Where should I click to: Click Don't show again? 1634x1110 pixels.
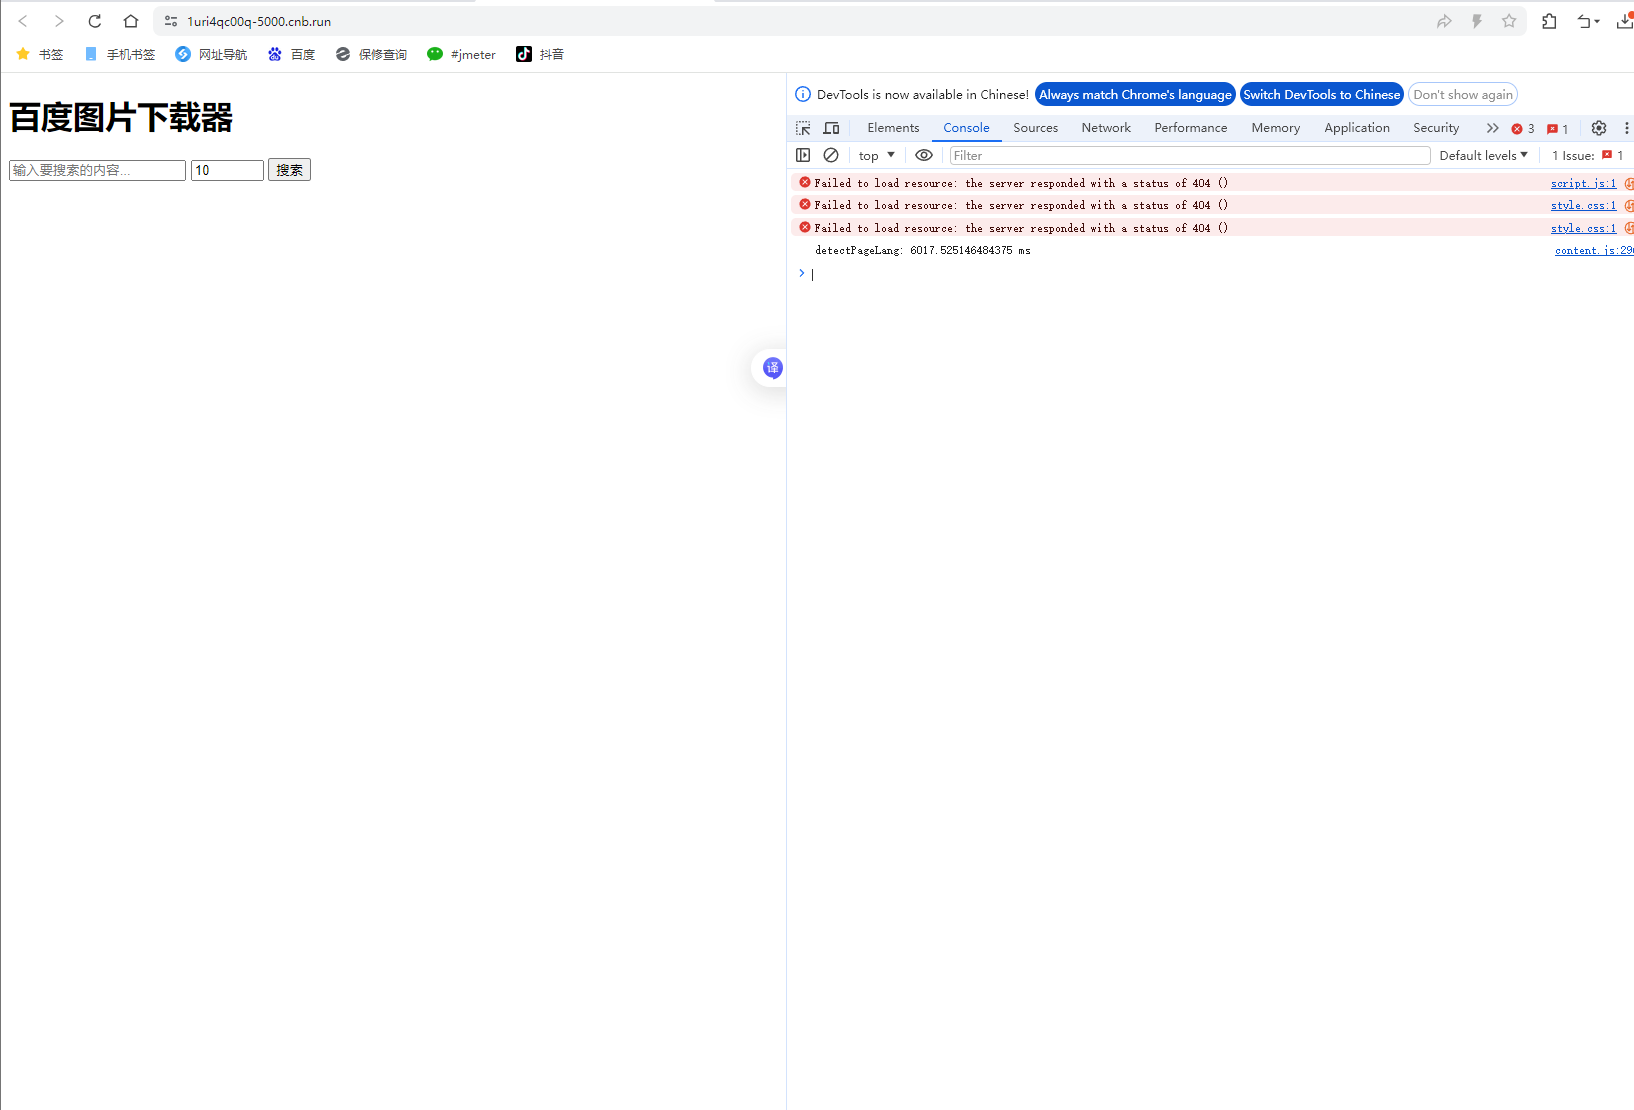(x=1462, y=94)
